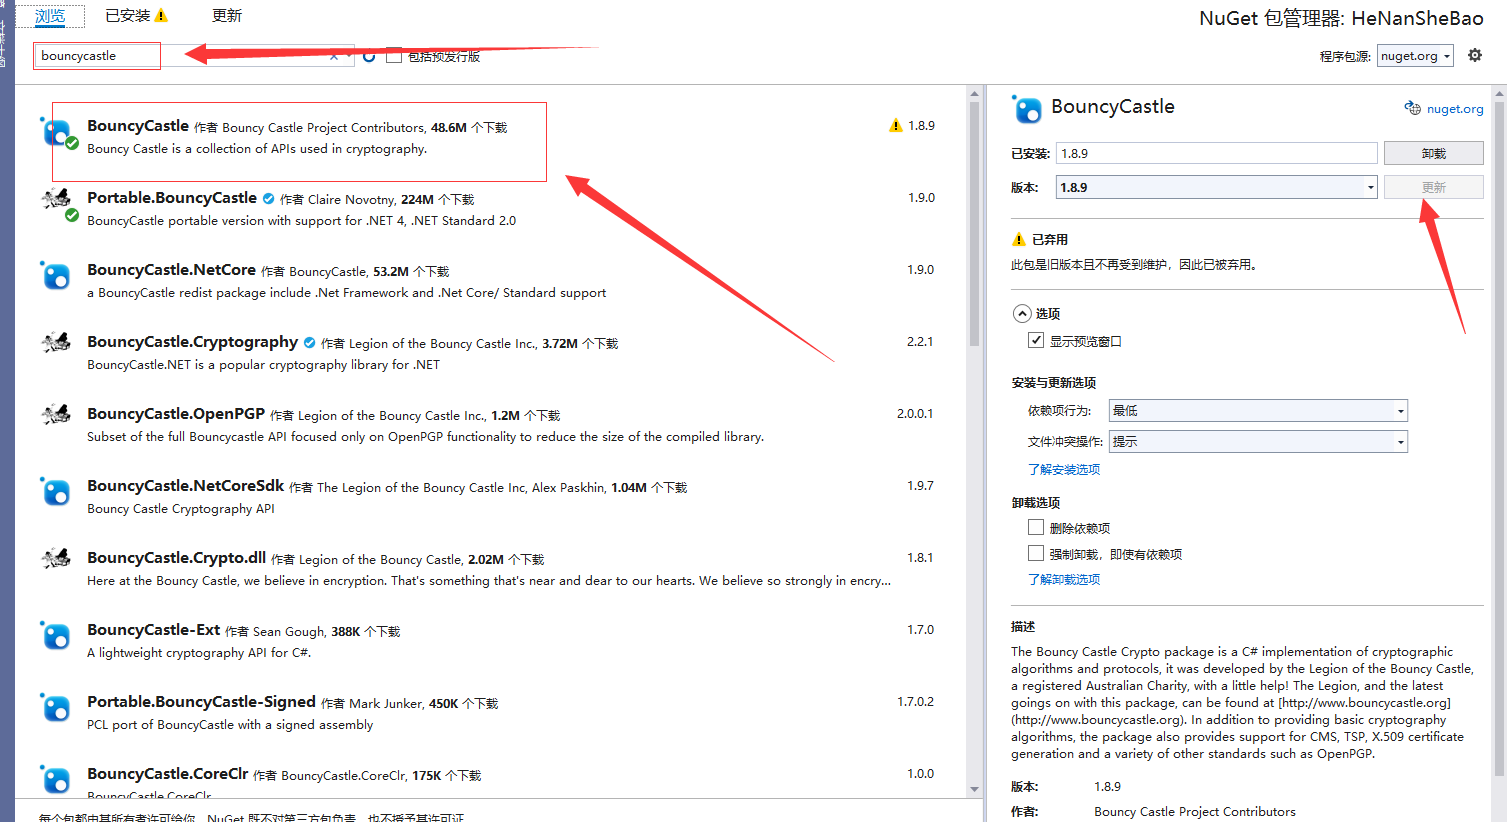Click the deprecated warning icon in the details pane
The image size is (1507, 822).
(1019, 239)
